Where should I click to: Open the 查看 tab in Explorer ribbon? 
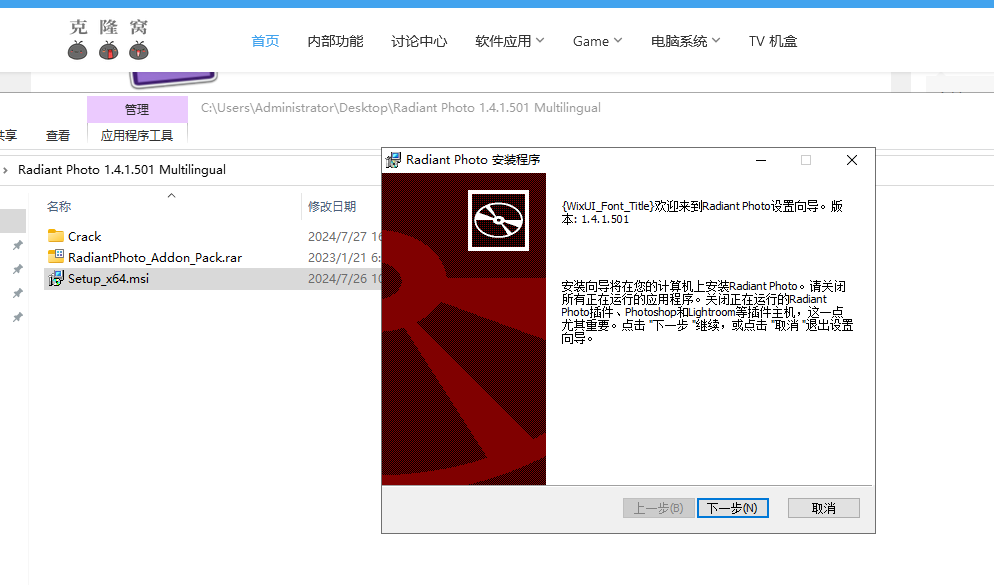58,136
